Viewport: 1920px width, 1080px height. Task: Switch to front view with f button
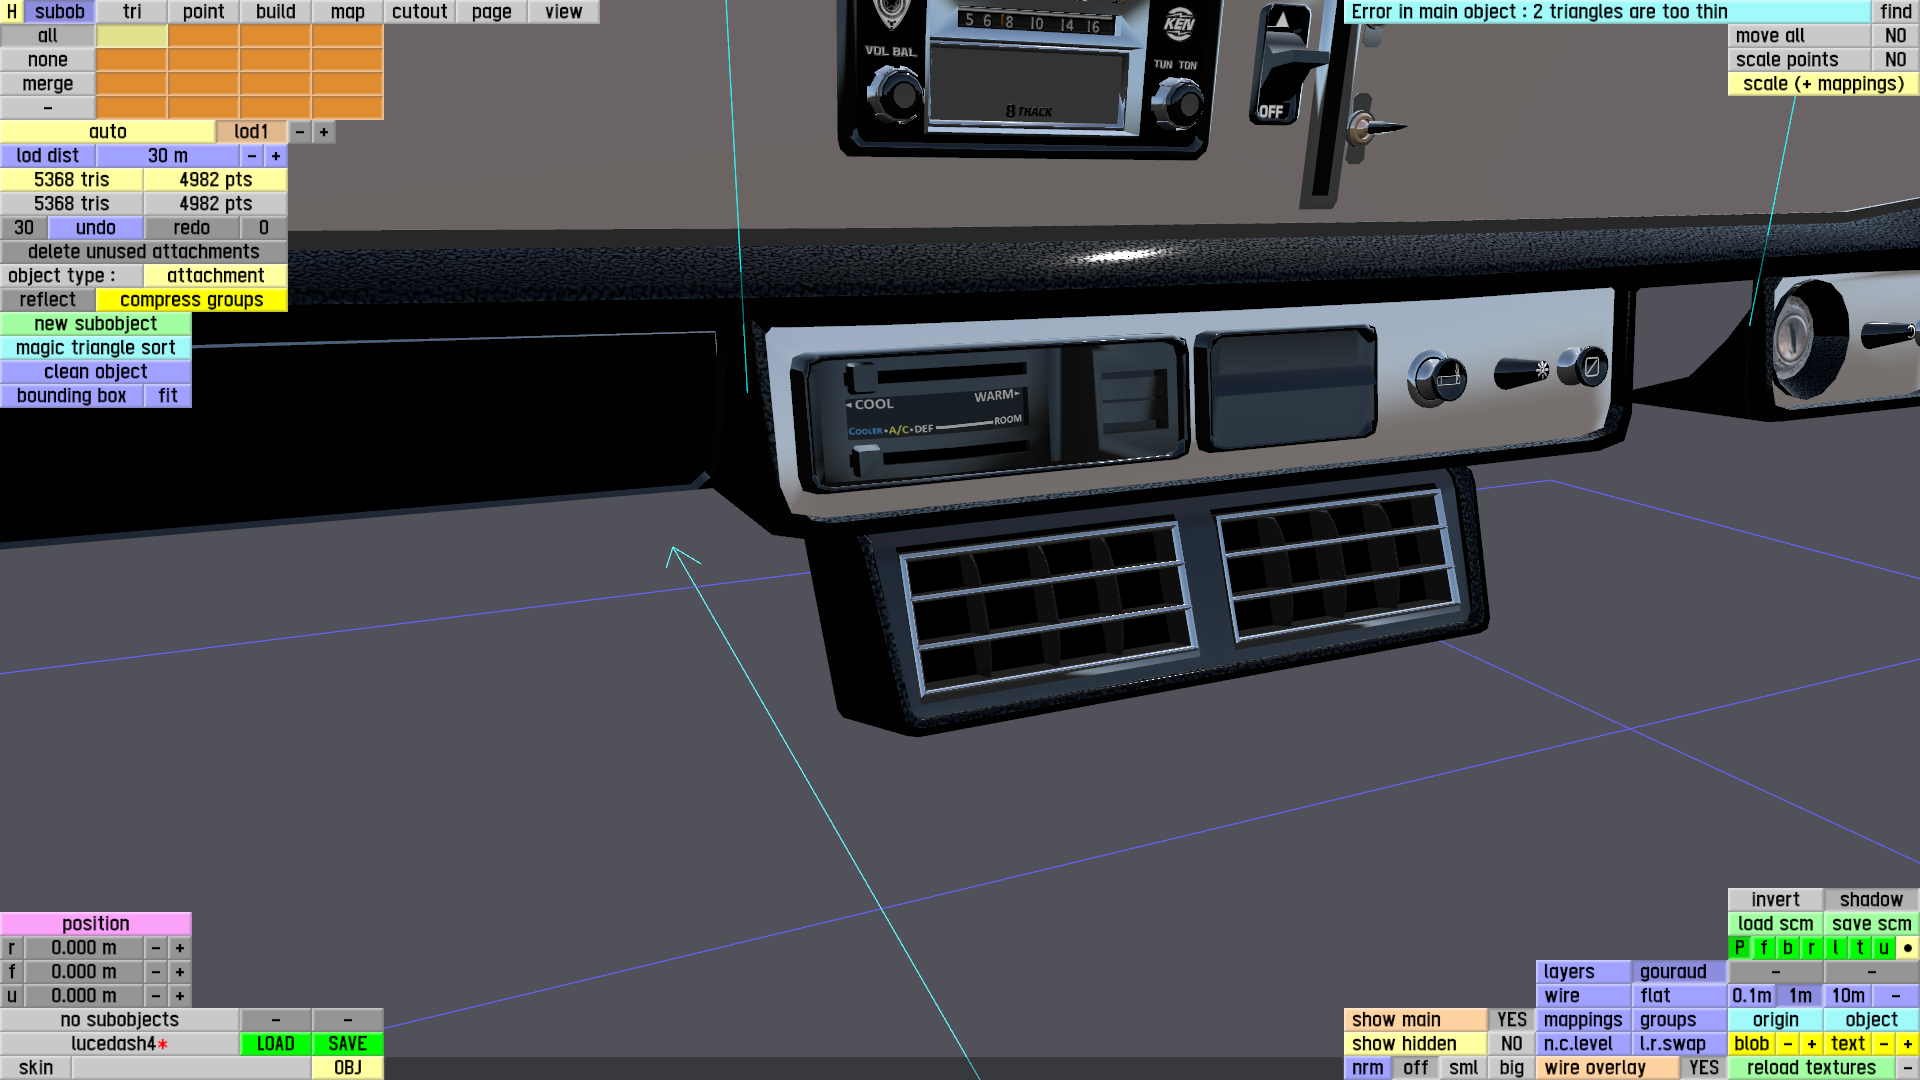pos(1763,947)
